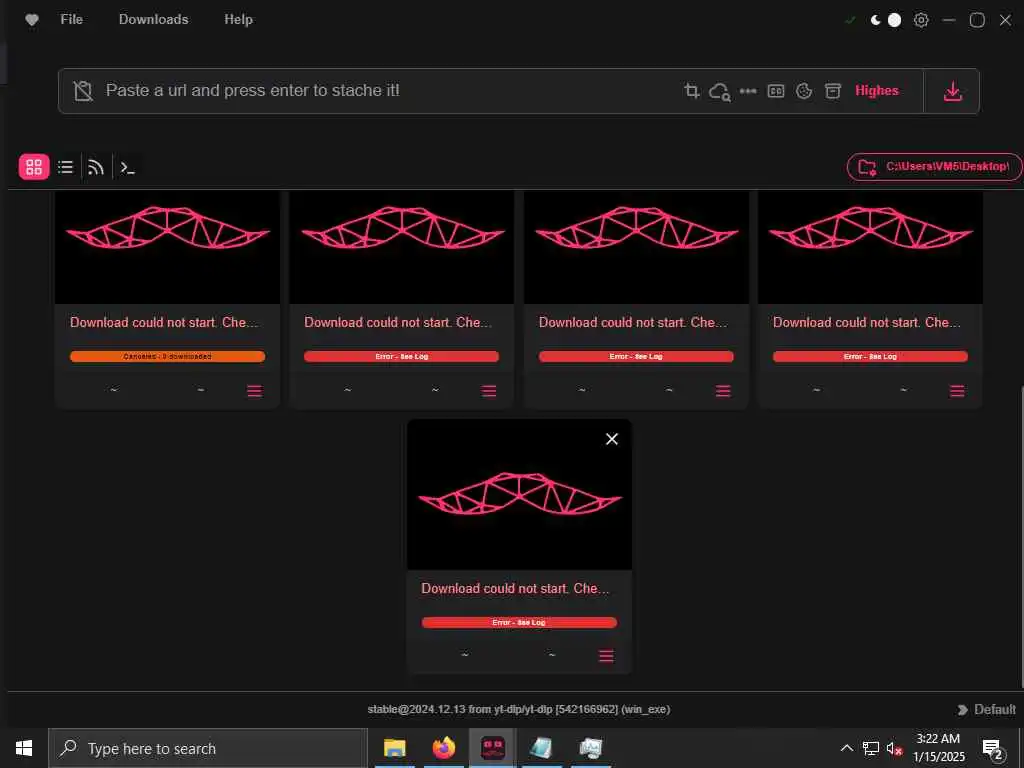This screenshot has width=1024, height=768.
Task: Click the bottom-row card's 'Download could not start' title
Action: 515,588
